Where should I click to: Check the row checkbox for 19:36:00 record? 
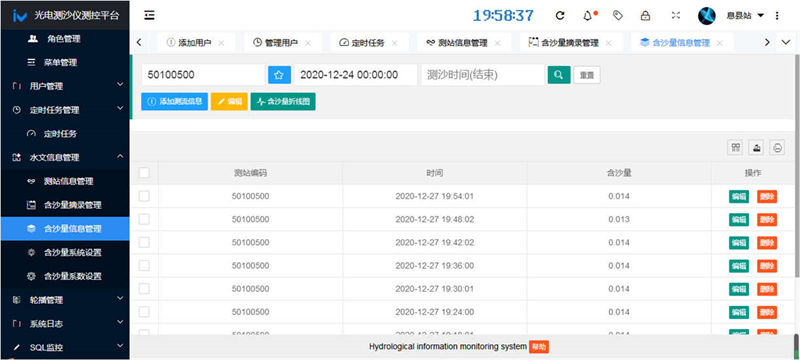point(144,265)
